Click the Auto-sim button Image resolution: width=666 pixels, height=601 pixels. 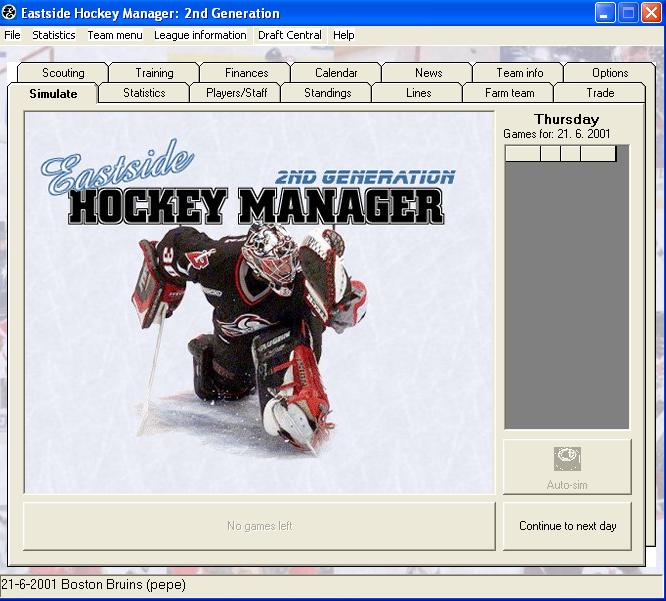pos(567,467)
